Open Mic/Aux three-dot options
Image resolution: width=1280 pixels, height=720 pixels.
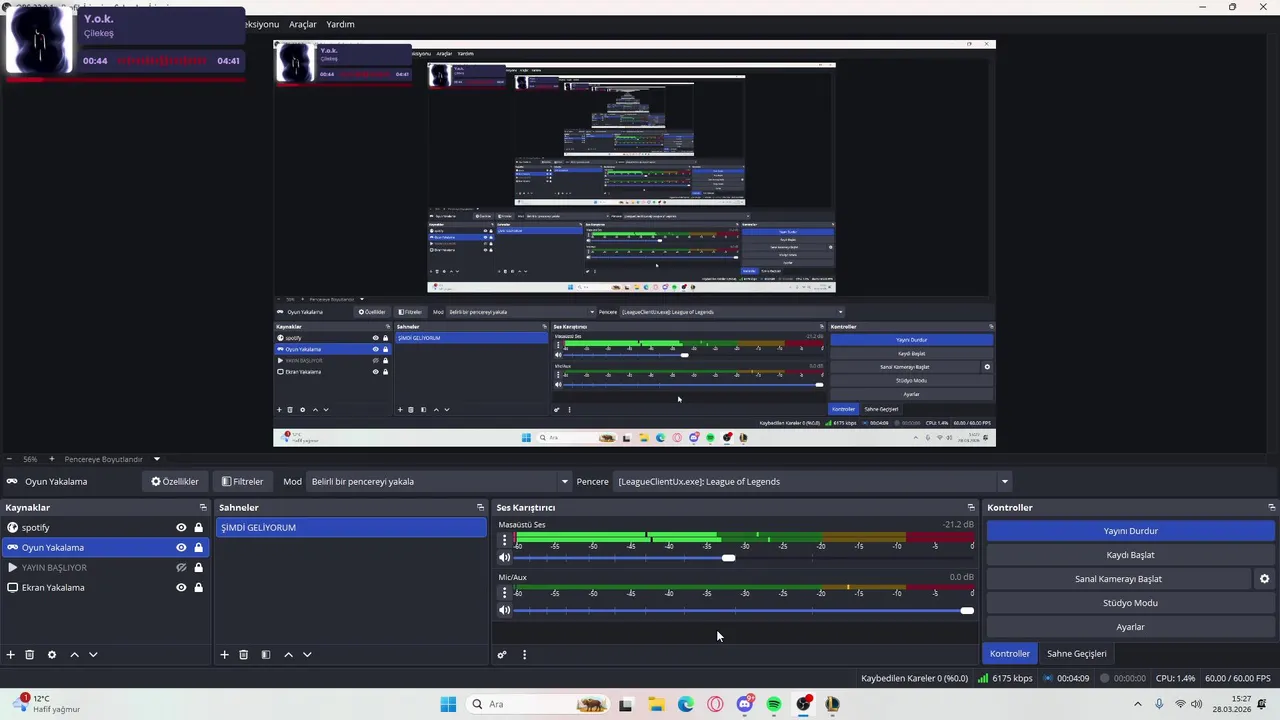tap(504, 592)
